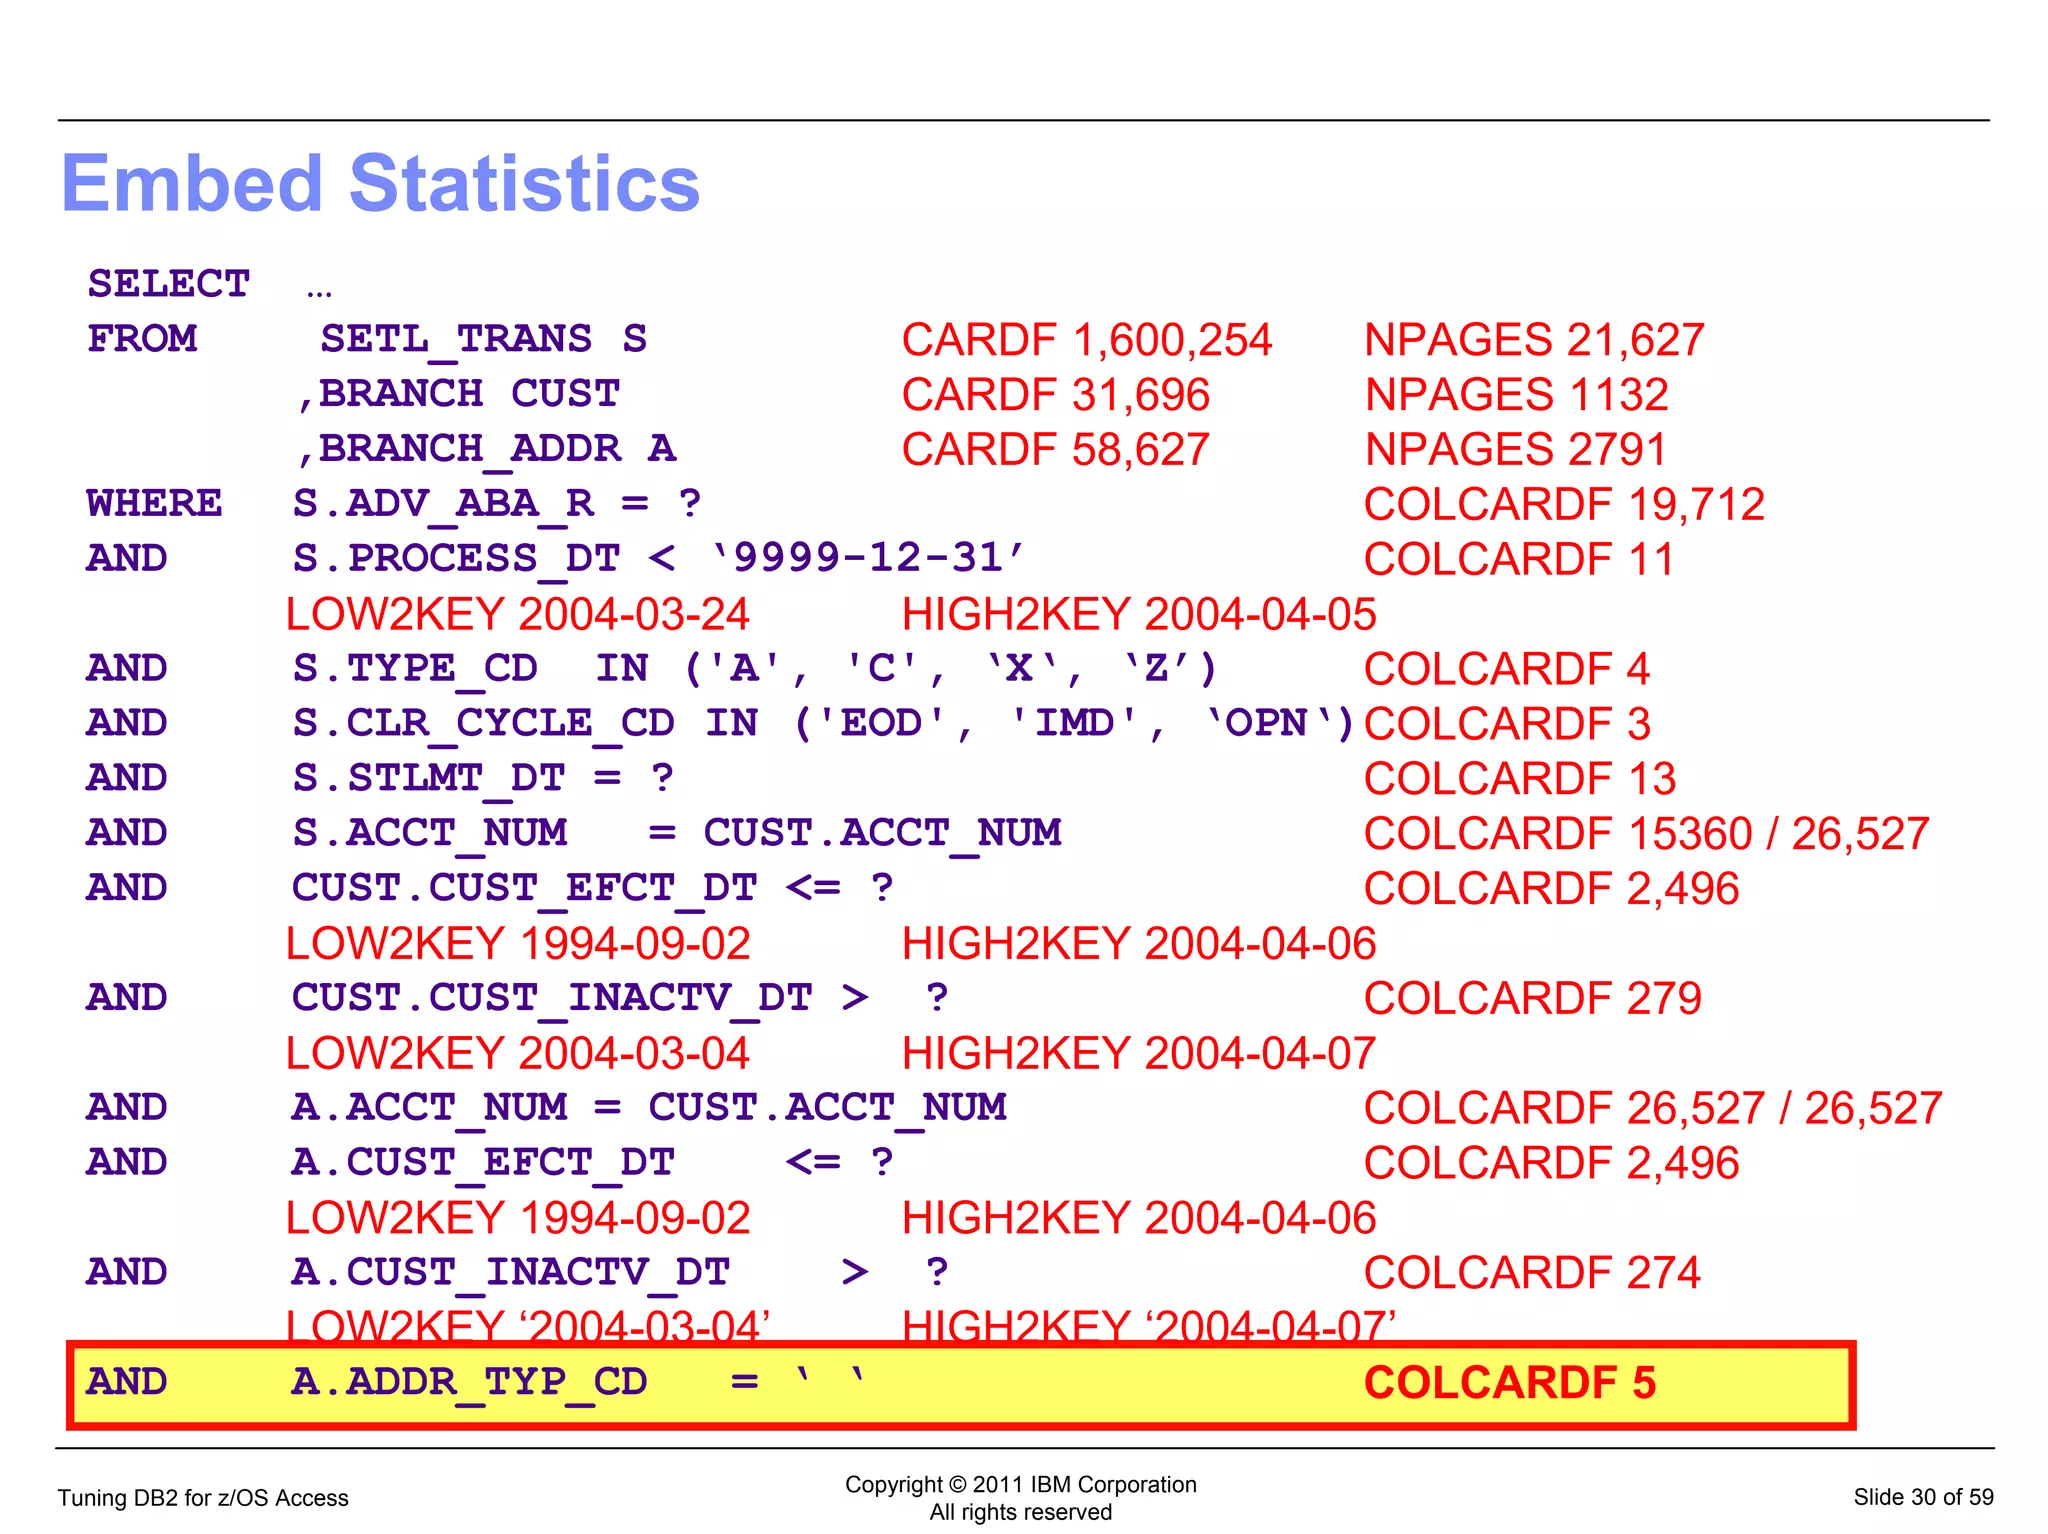Click 'CUST.CUST_INACTV_DT > ?' predicate
Image resolution: width=2048 pixels, height=1534 pixels.
click(x=620, y=998)
